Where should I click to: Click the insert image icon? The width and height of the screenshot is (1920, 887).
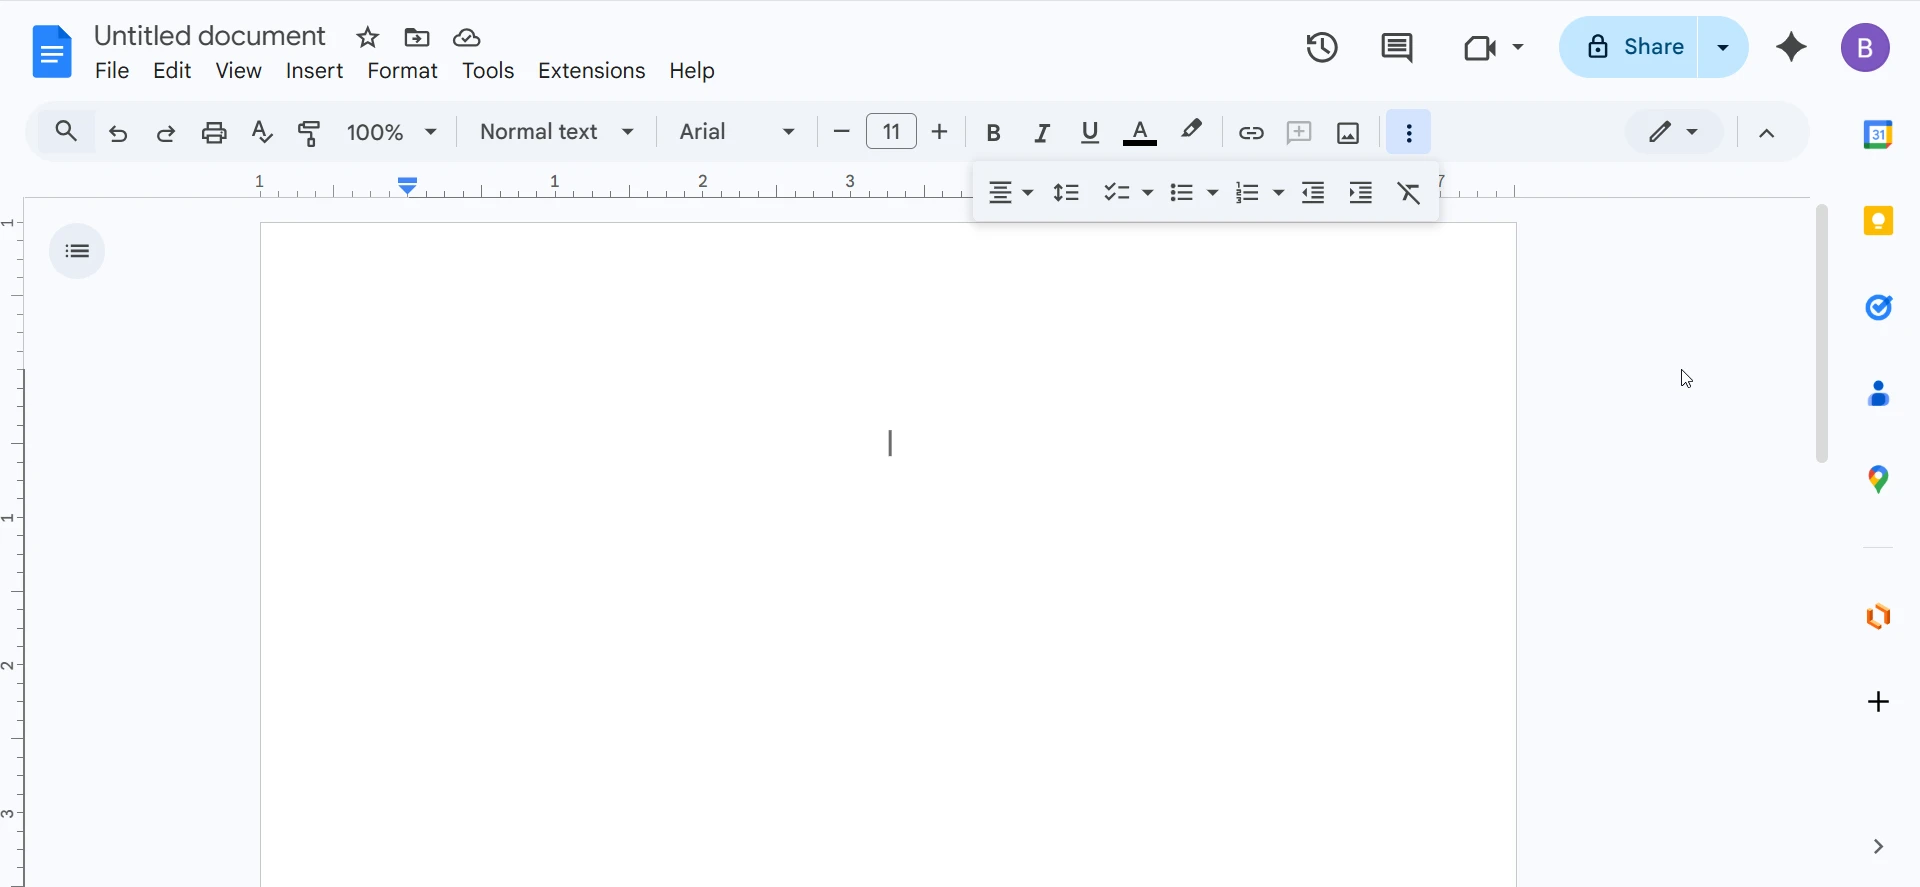1348,132
